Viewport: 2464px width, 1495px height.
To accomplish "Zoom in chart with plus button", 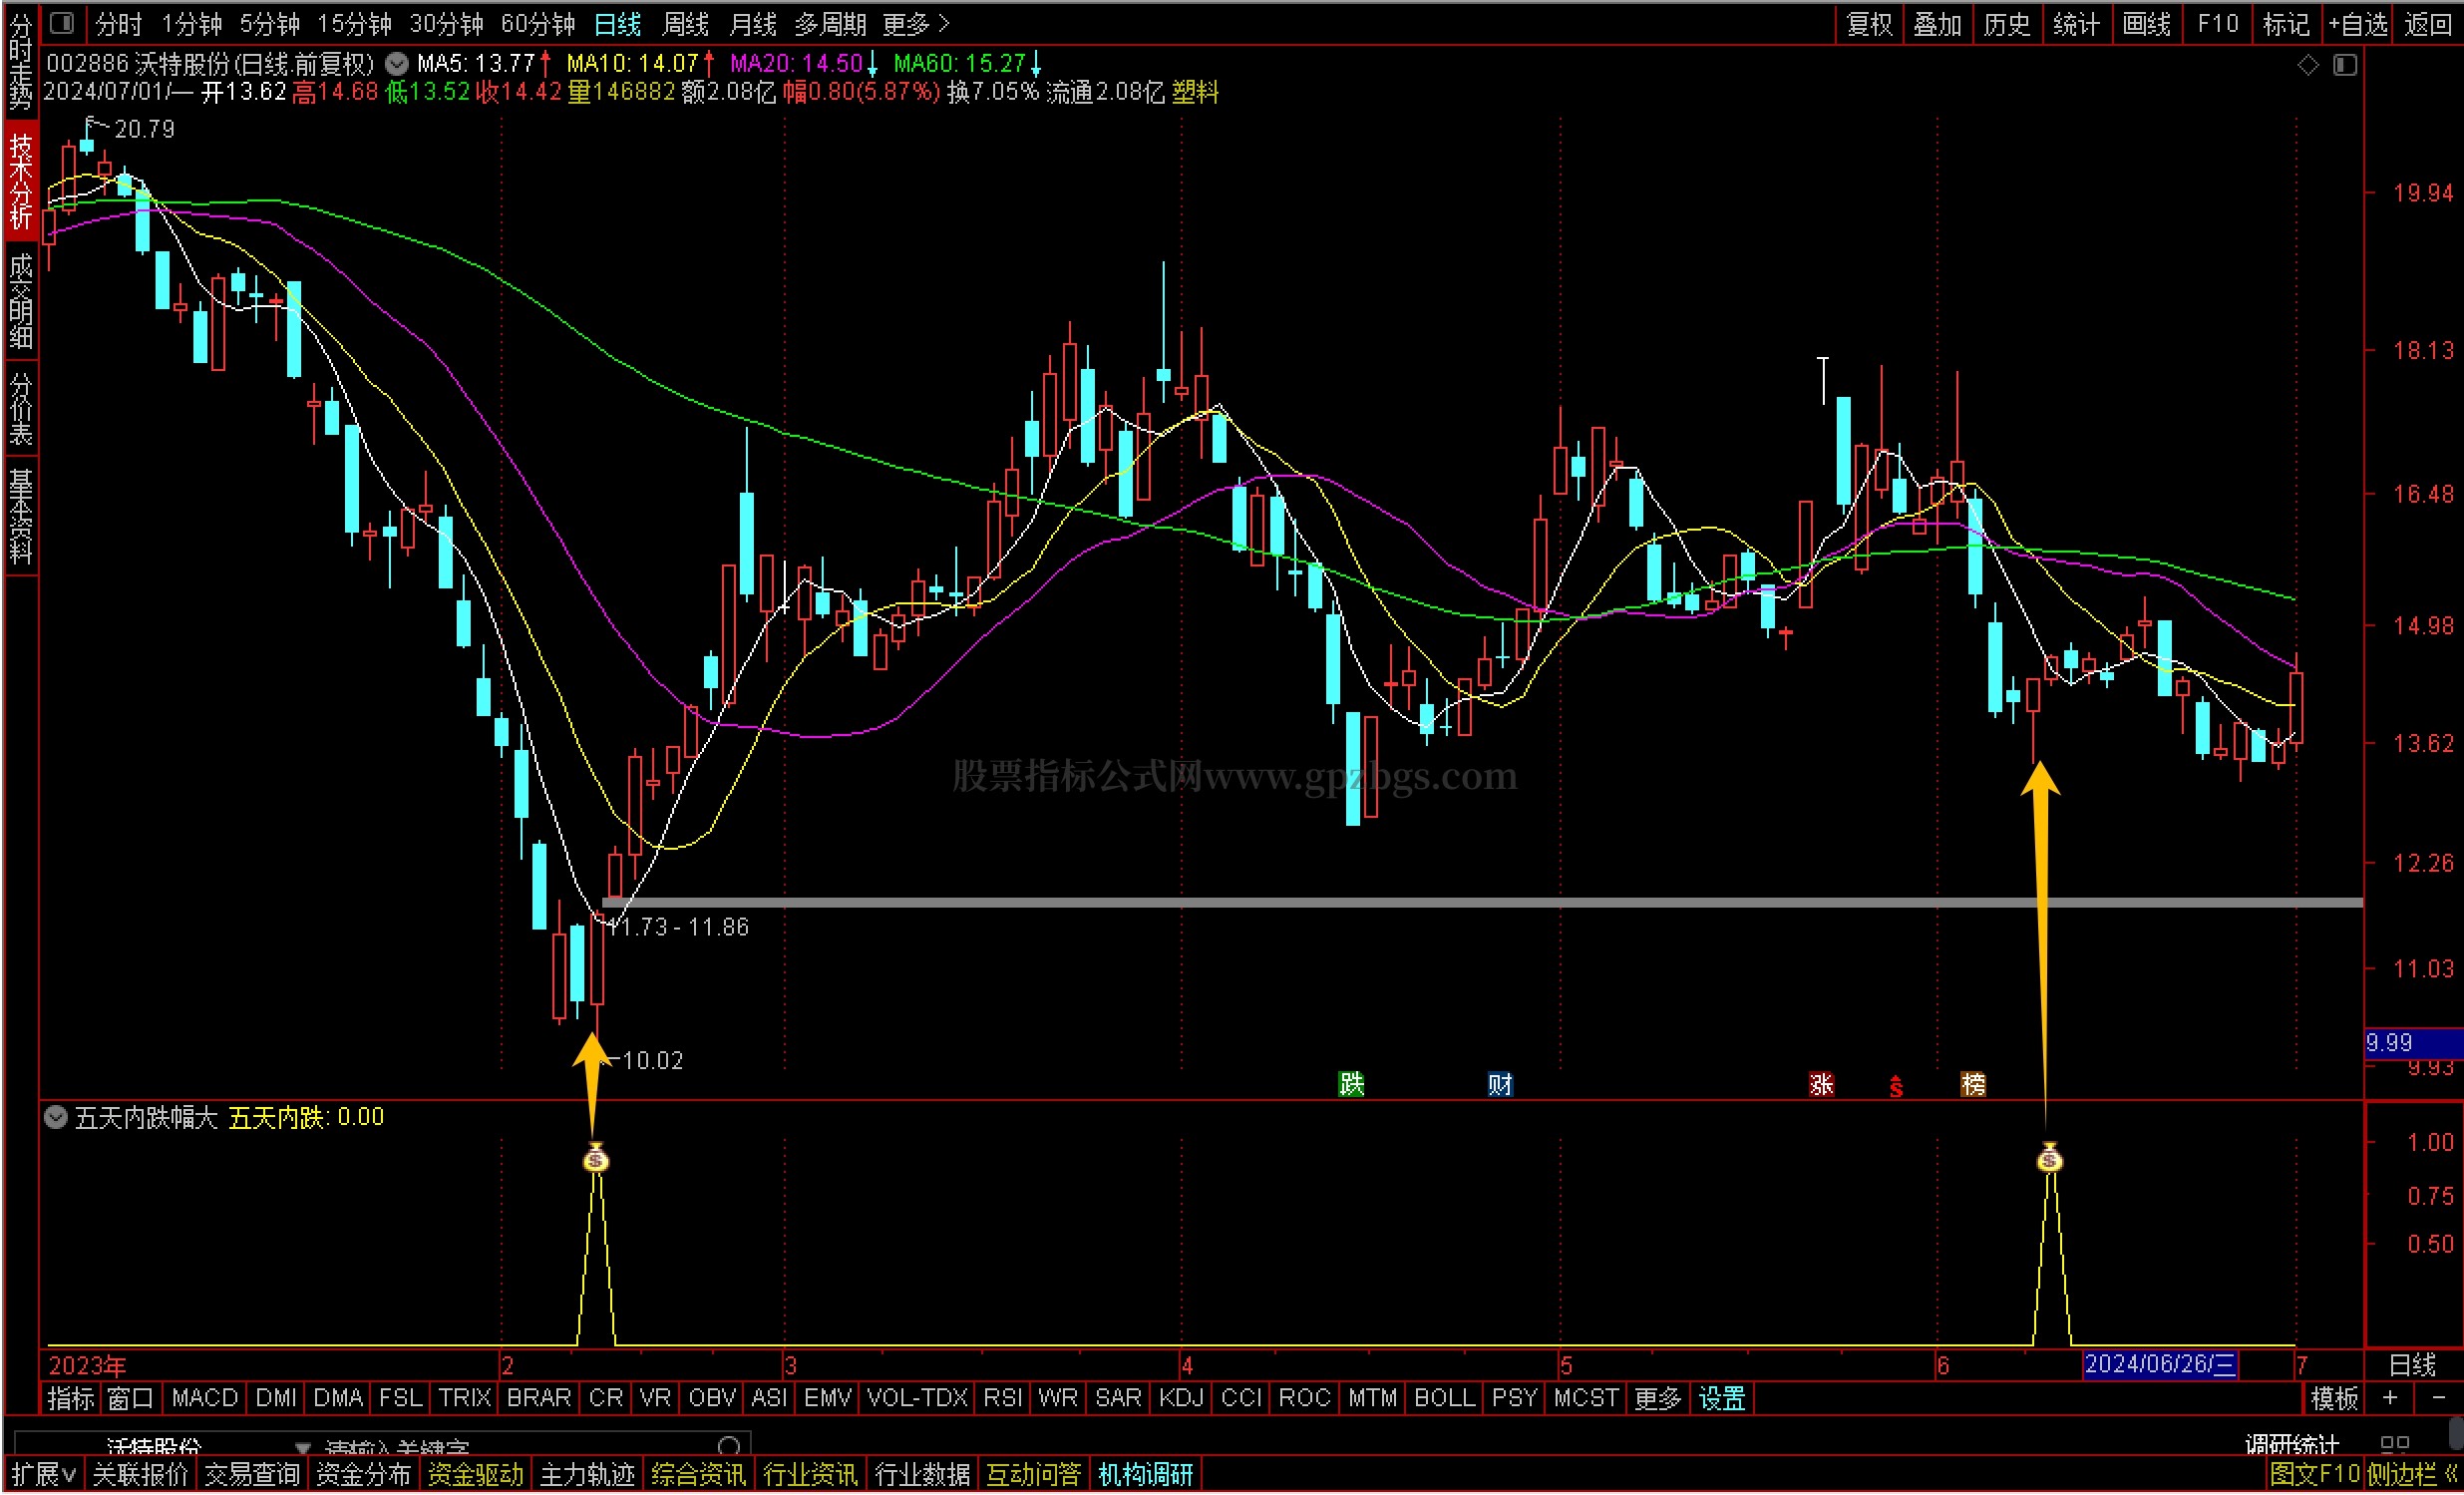I will 2390,1398.
